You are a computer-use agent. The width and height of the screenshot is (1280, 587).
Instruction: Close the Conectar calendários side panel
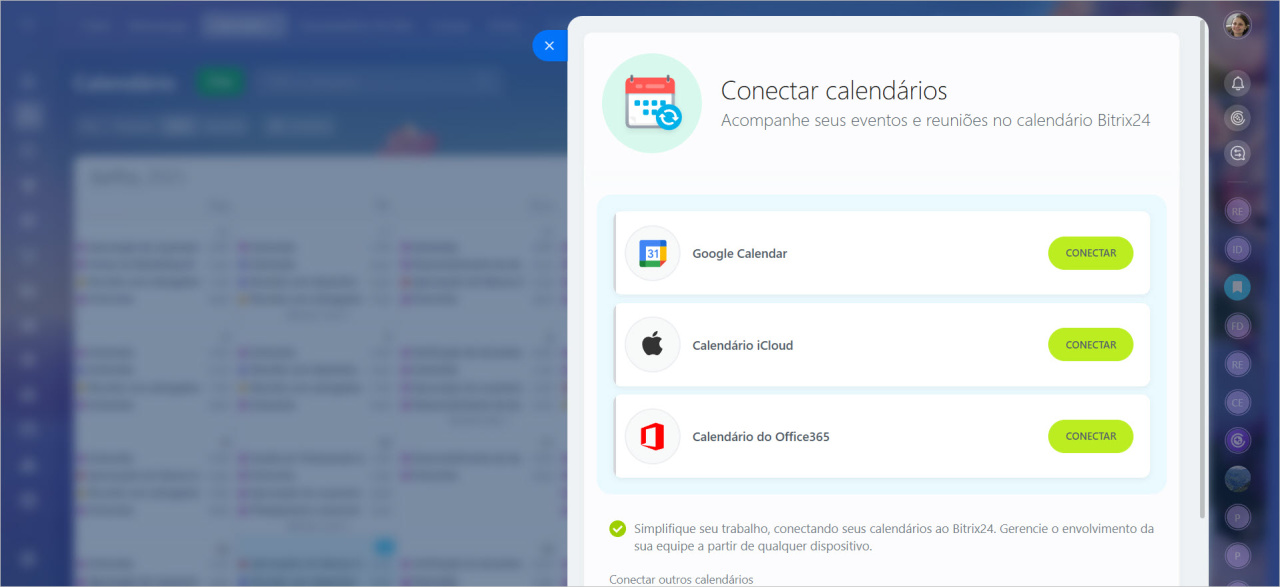(x=549, y=46)
